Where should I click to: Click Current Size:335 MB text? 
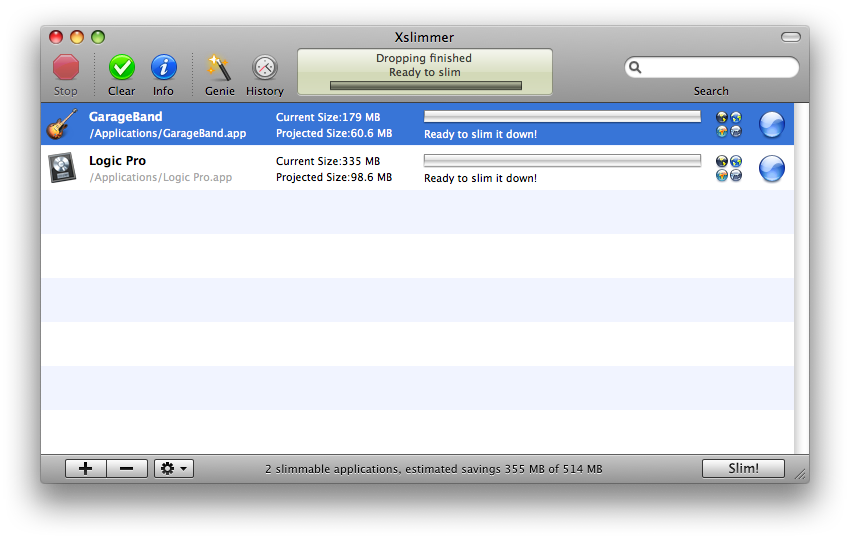(328, 161)
